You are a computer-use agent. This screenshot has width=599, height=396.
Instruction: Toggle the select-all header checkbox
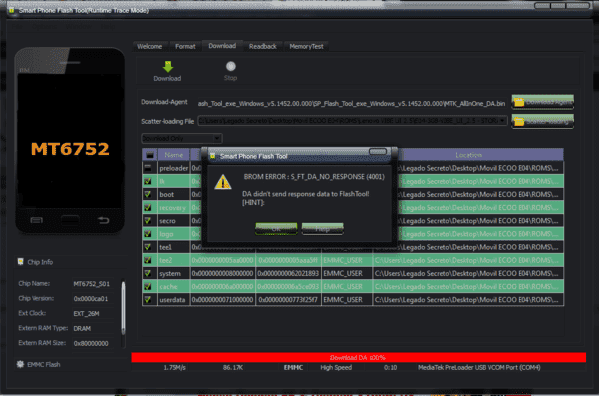click(149, 155)
